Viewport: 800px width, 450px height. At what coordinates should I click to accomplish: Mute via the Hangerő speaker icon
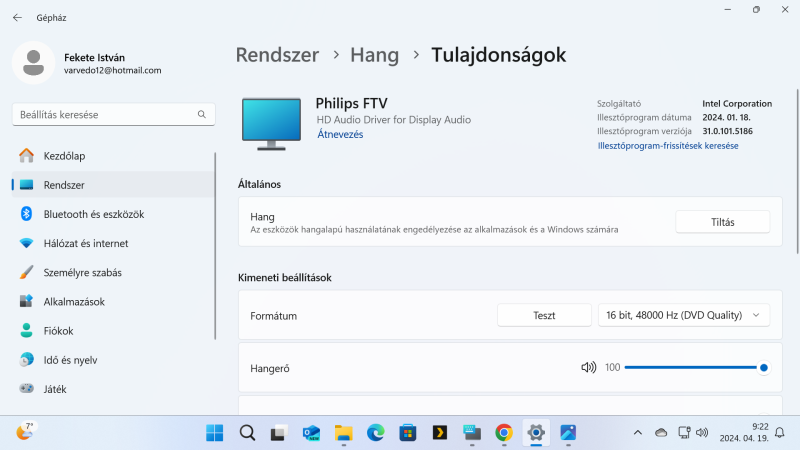[588, 367]
